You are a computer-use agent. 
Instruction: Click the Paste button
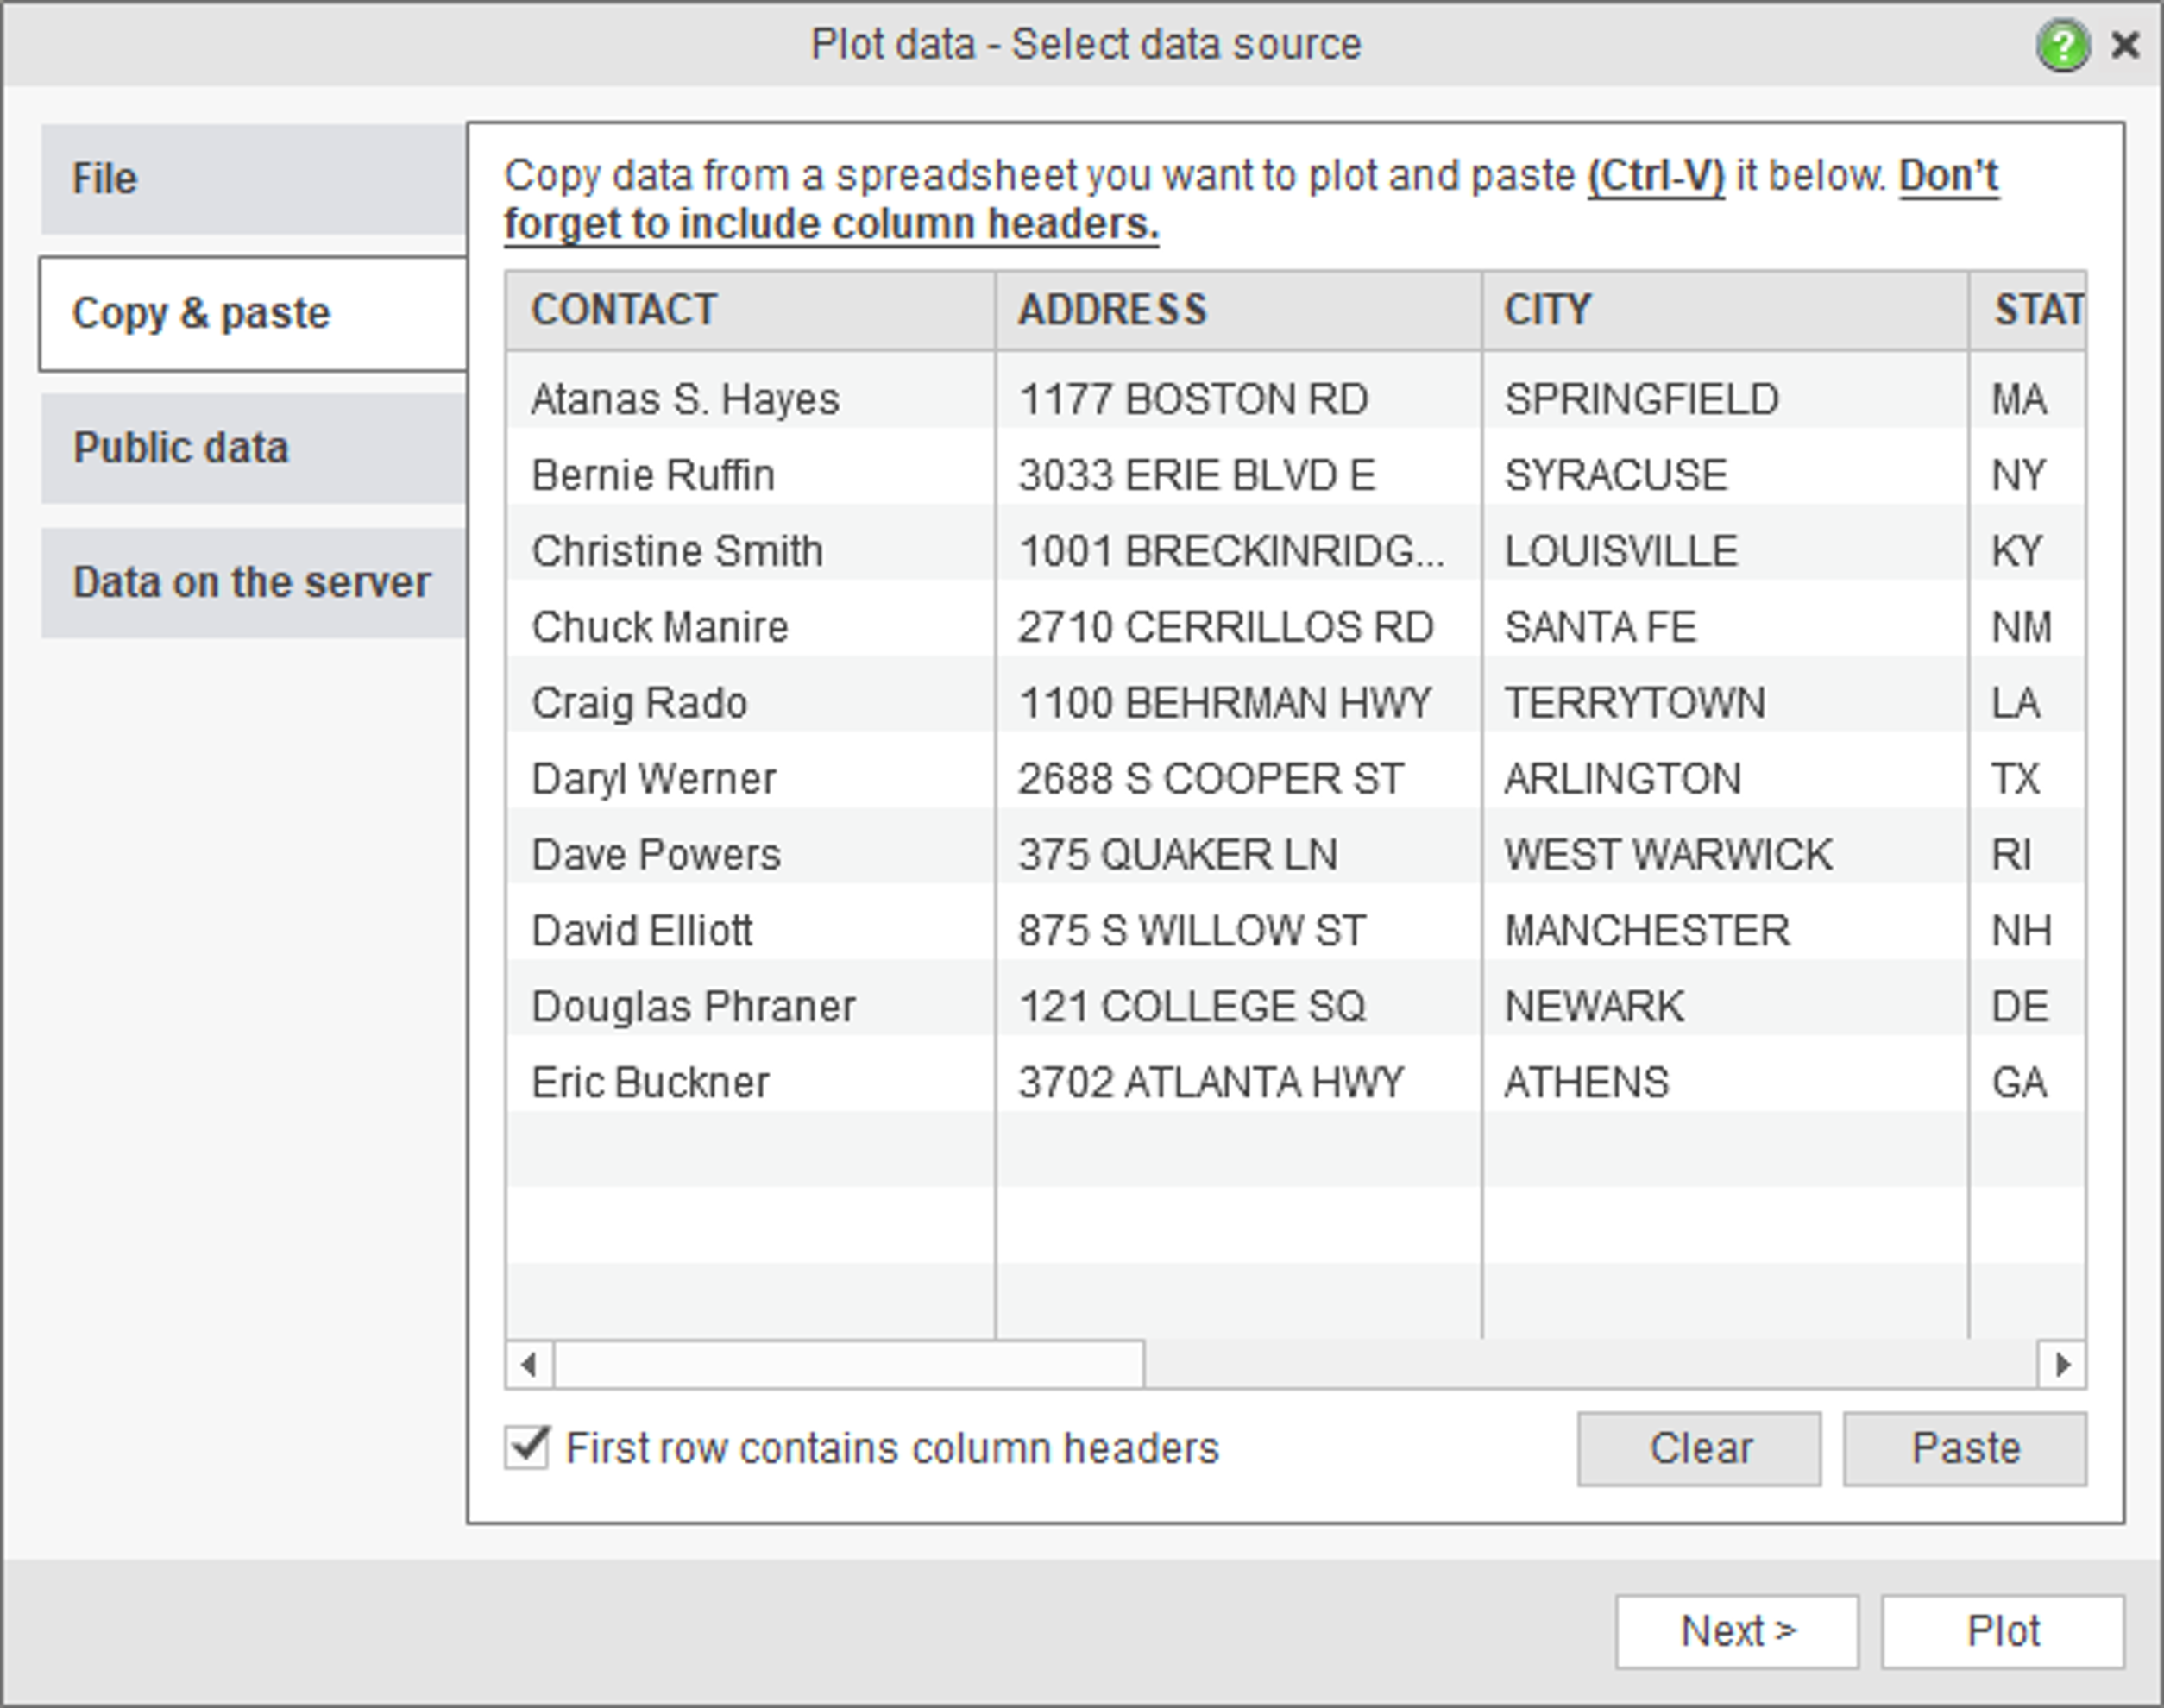click(1965, 1449)
